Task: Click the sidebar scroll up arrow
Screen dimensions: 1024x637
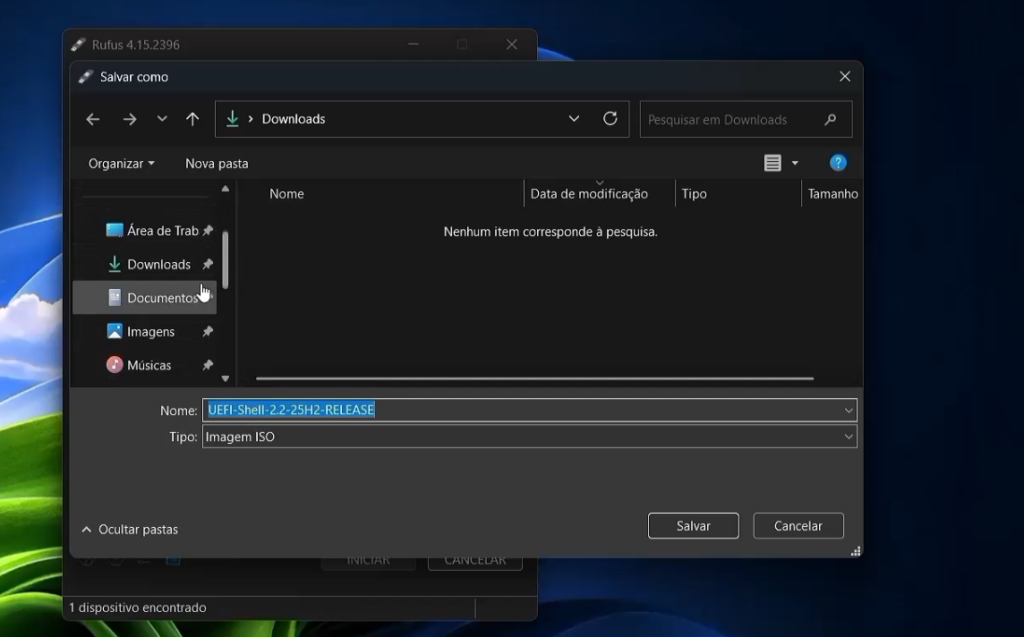Action: [225, 189]
